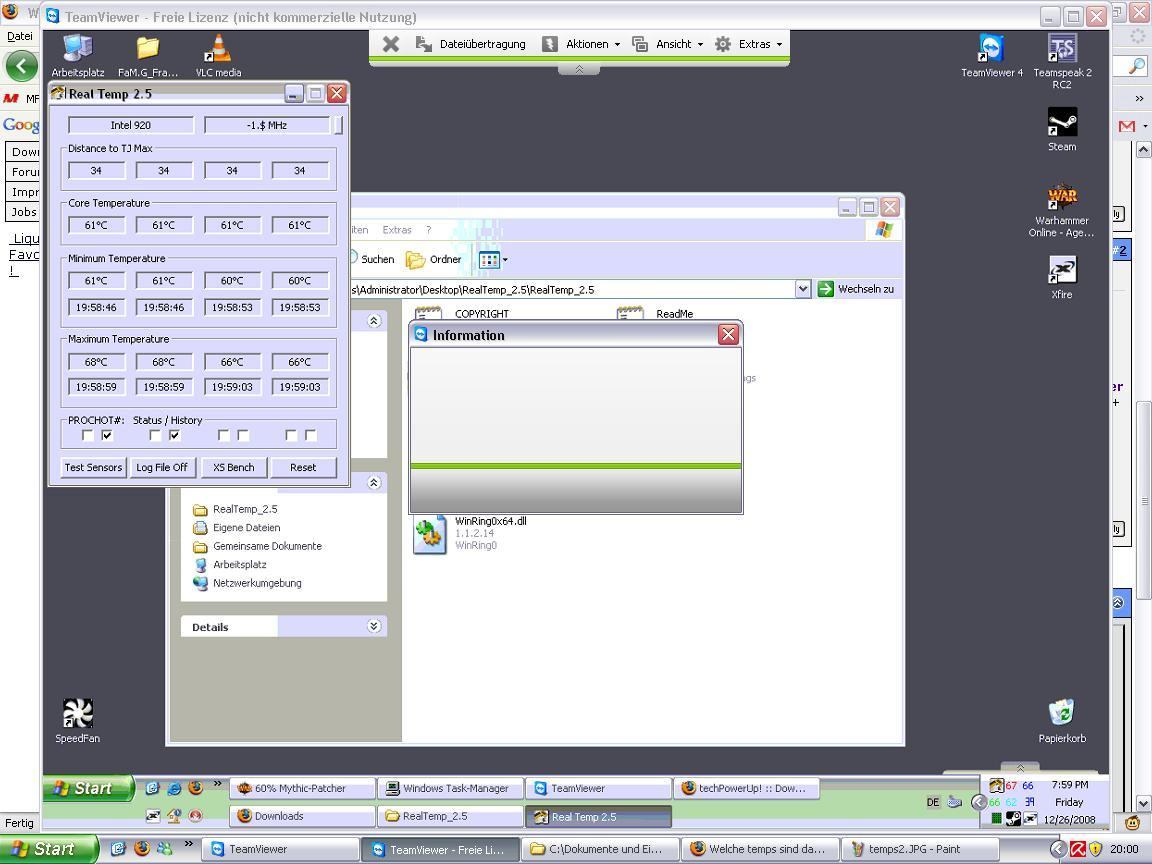The image size is (1152, 864).
Task: Open Xfire desktop shortcut
Action: (1062, 277)
